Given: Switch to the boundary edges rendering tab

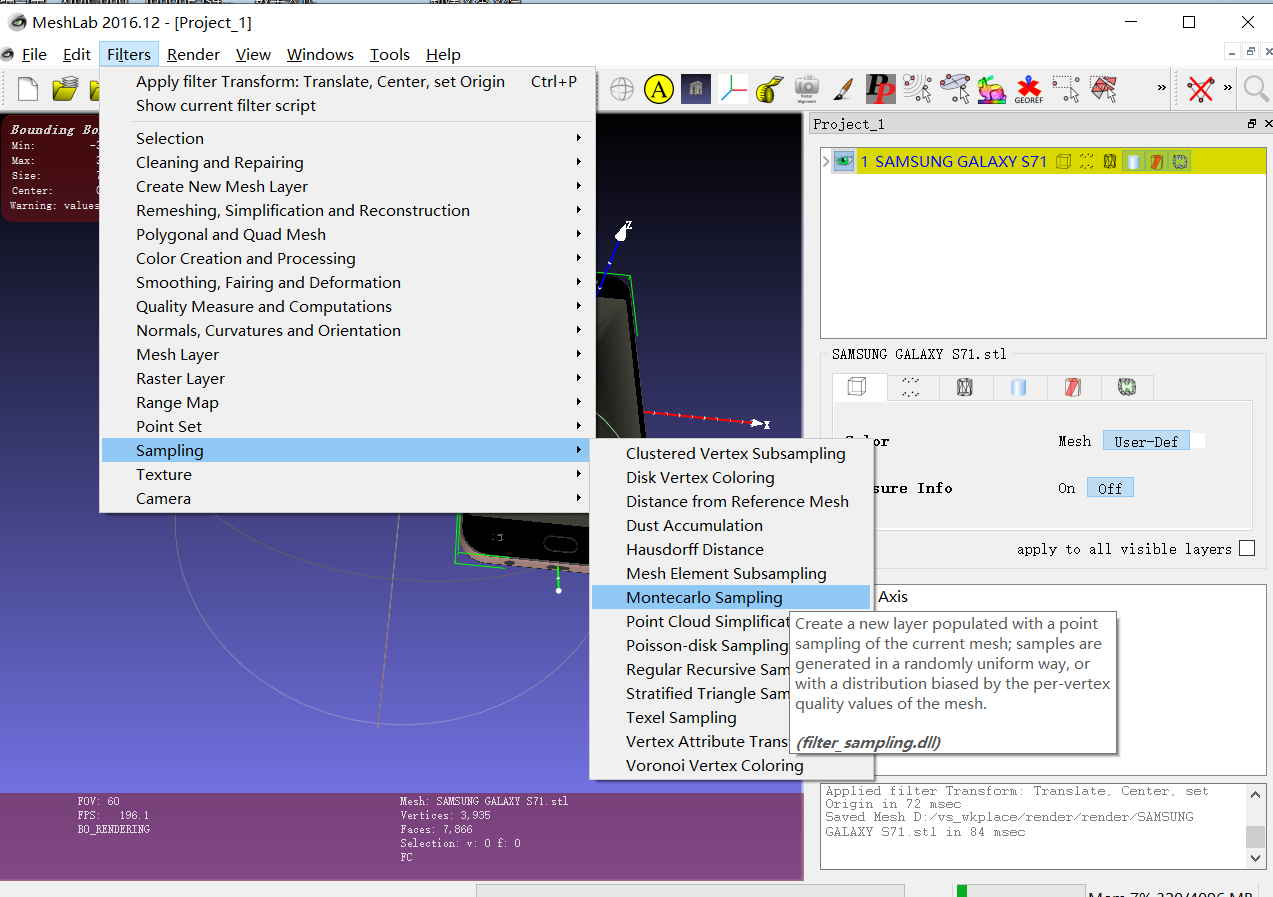Looking at the screenshot, I should point(1127,387).
